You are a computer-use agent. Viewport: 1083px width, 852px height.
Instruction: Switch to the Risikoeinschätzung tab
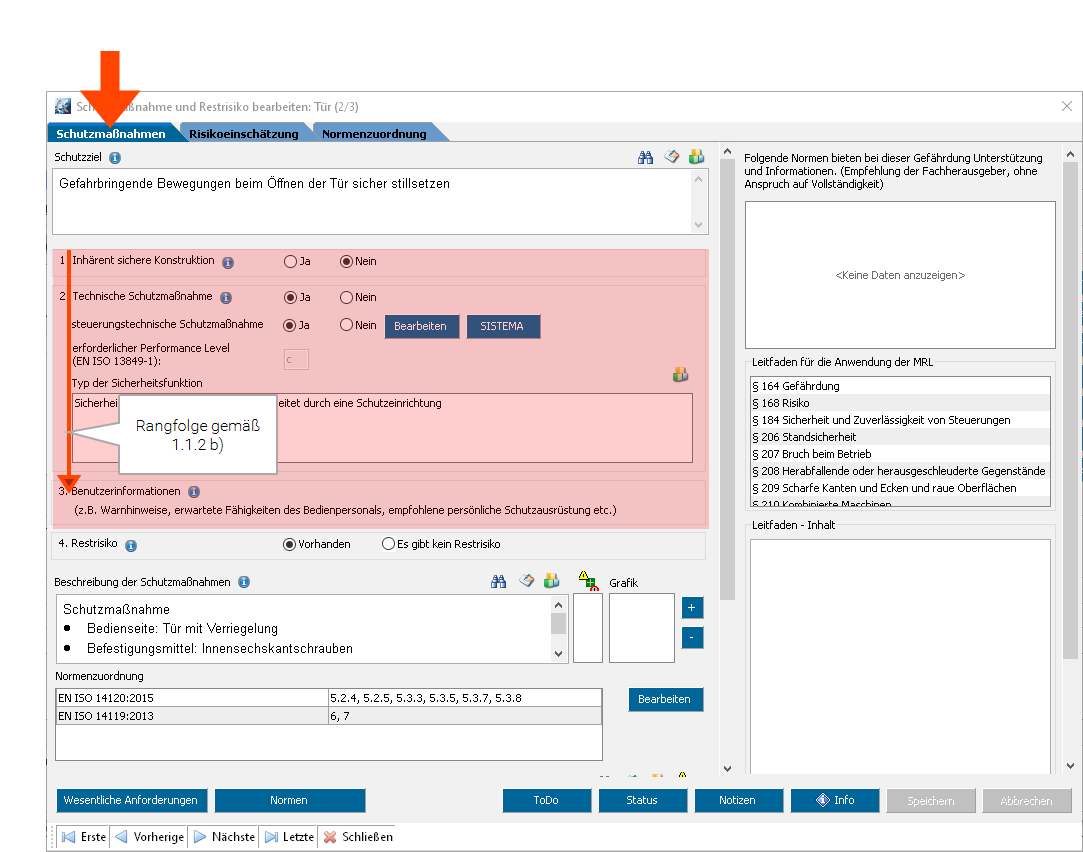click(243, 134)
